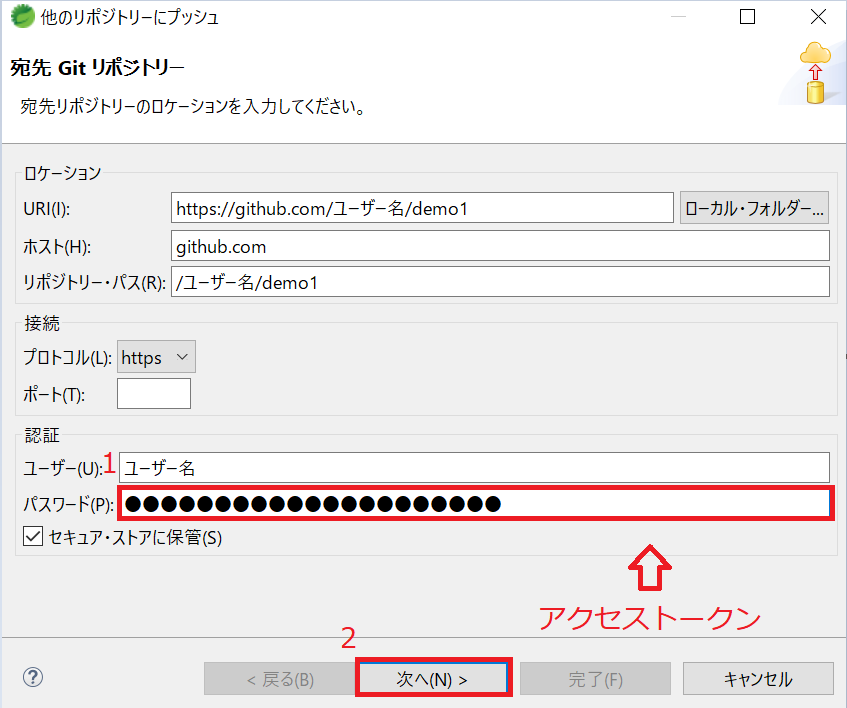The width and height of the screenshot is (847, 708).
Task: Click the 次へ(N) button
Action: click(x=433, y=677)
